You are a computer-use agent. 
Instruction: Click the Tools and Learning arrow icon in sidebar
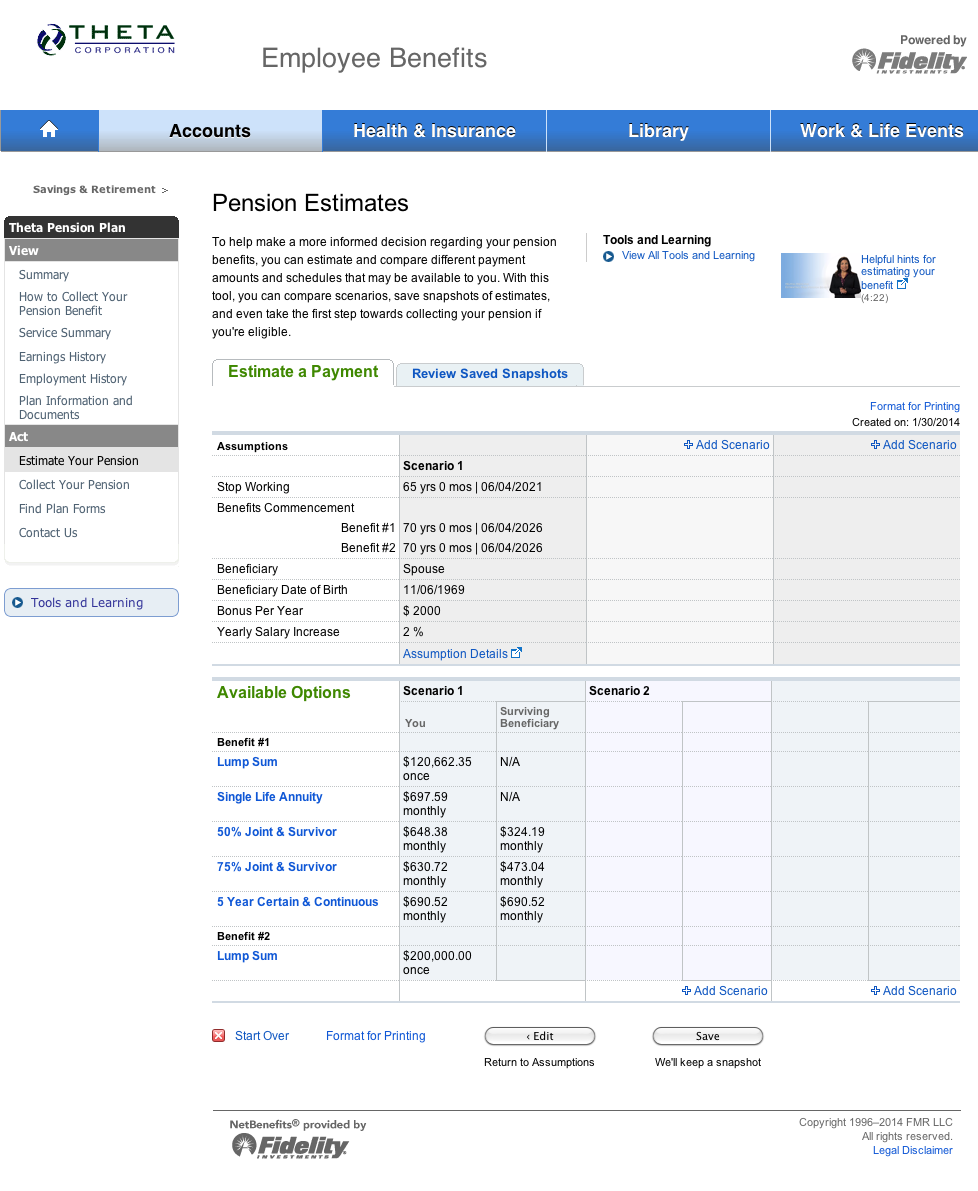click(18, 603)
